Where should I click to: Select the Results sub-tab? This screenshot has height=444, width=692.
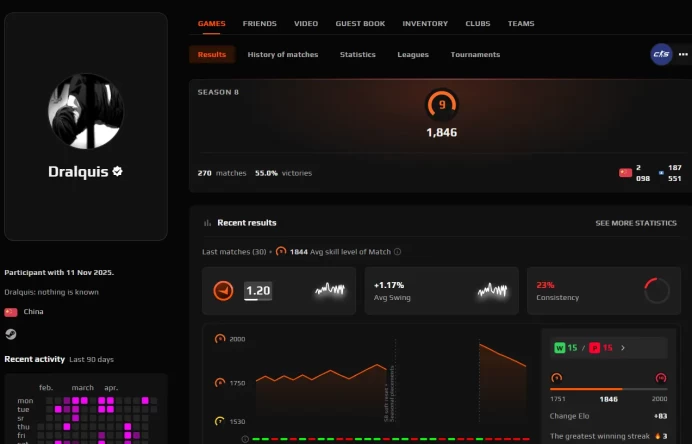(212, 55)
